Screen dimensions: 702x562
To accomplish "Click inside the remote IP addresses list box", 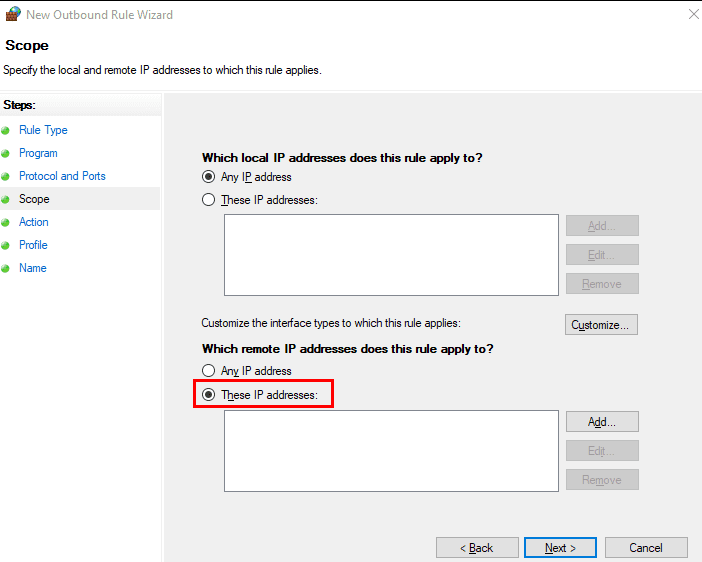I will pyautogui.click(x=391, y=451).
